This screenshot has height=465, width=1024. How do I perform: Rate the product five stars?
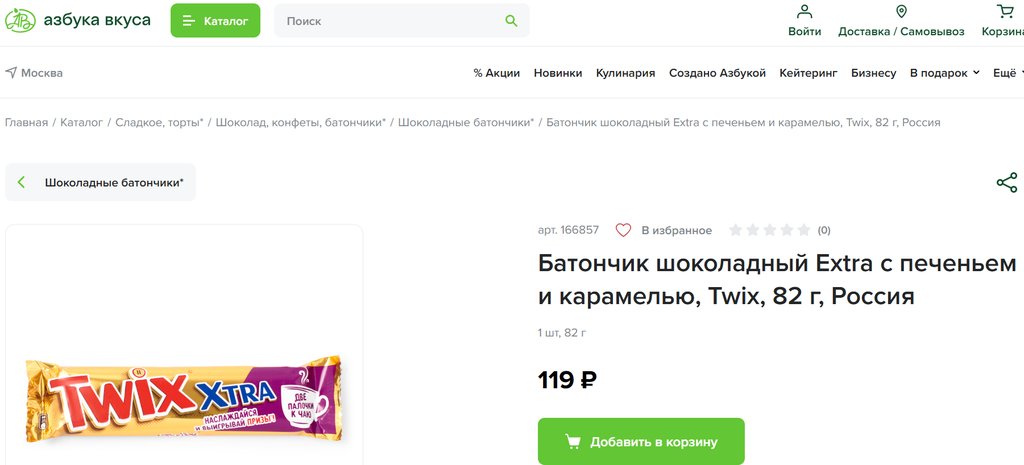(803, 230)
